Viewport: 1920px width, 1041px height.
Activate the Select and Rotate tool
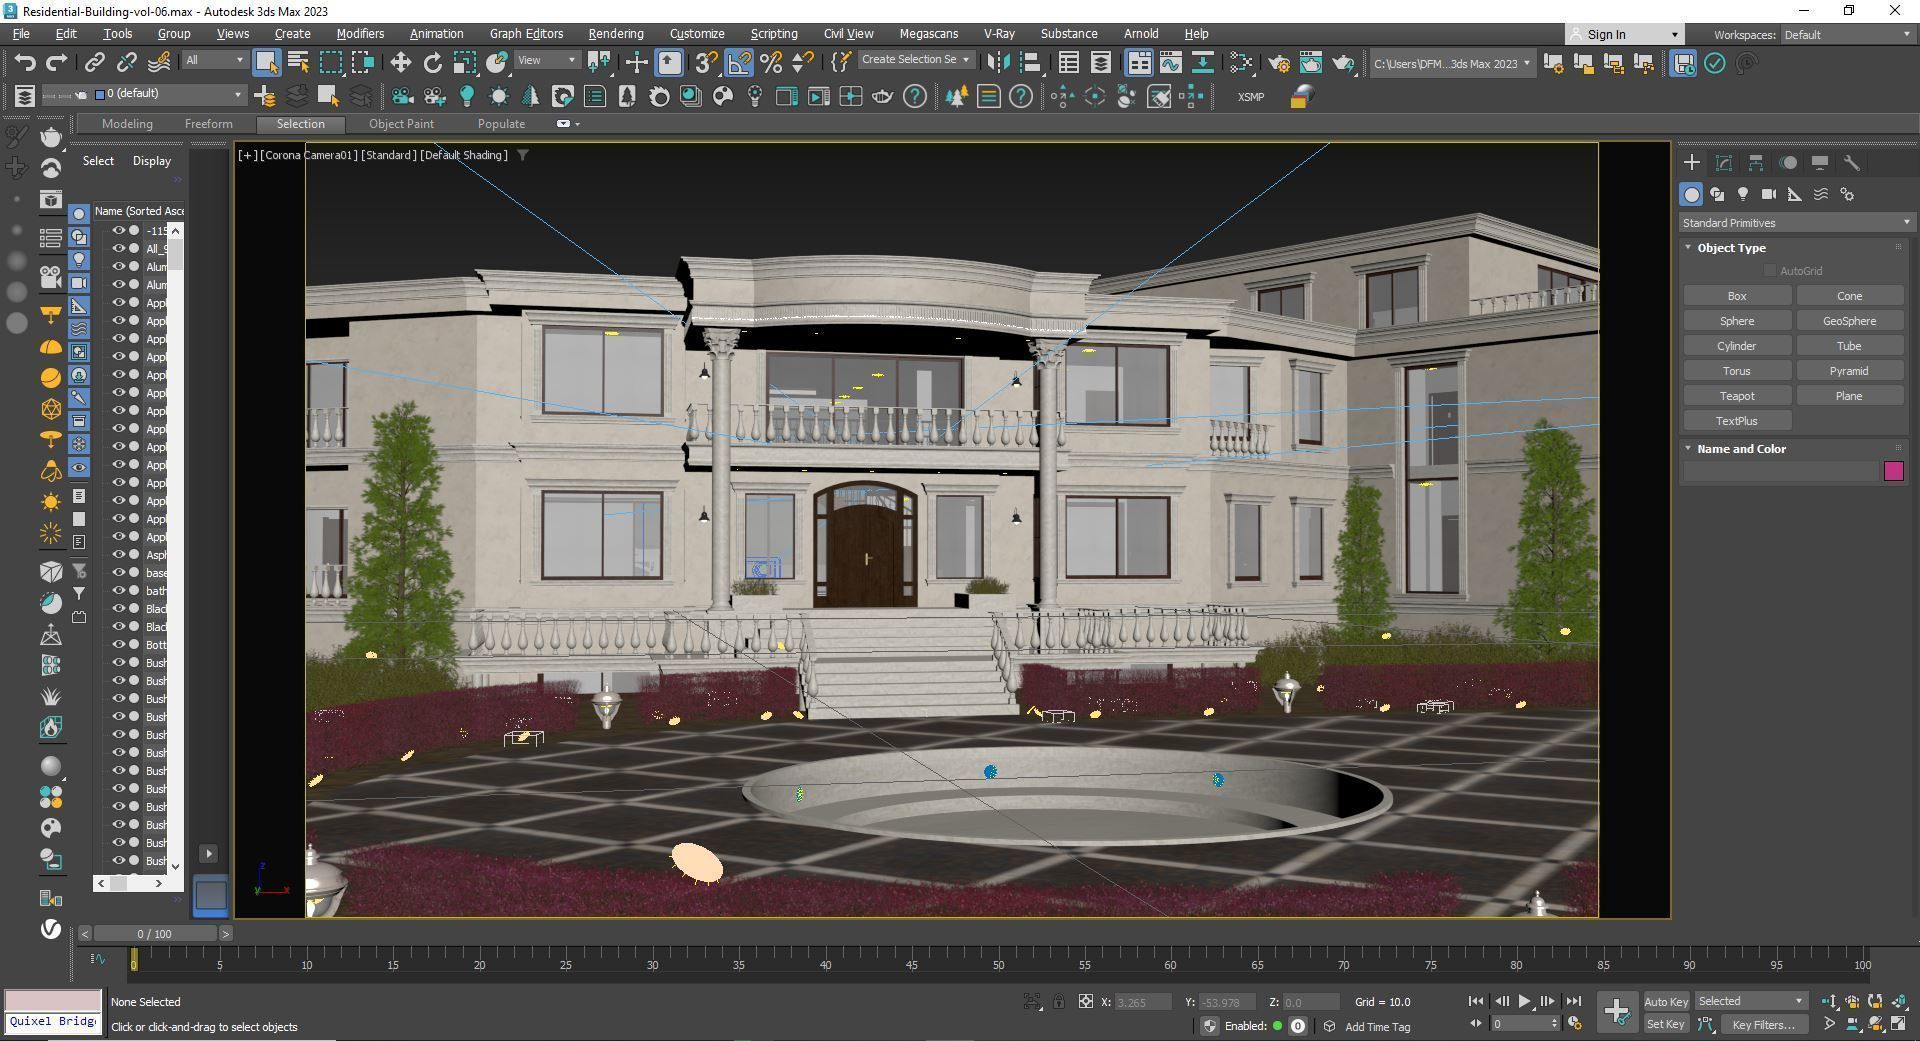(432, 63)
